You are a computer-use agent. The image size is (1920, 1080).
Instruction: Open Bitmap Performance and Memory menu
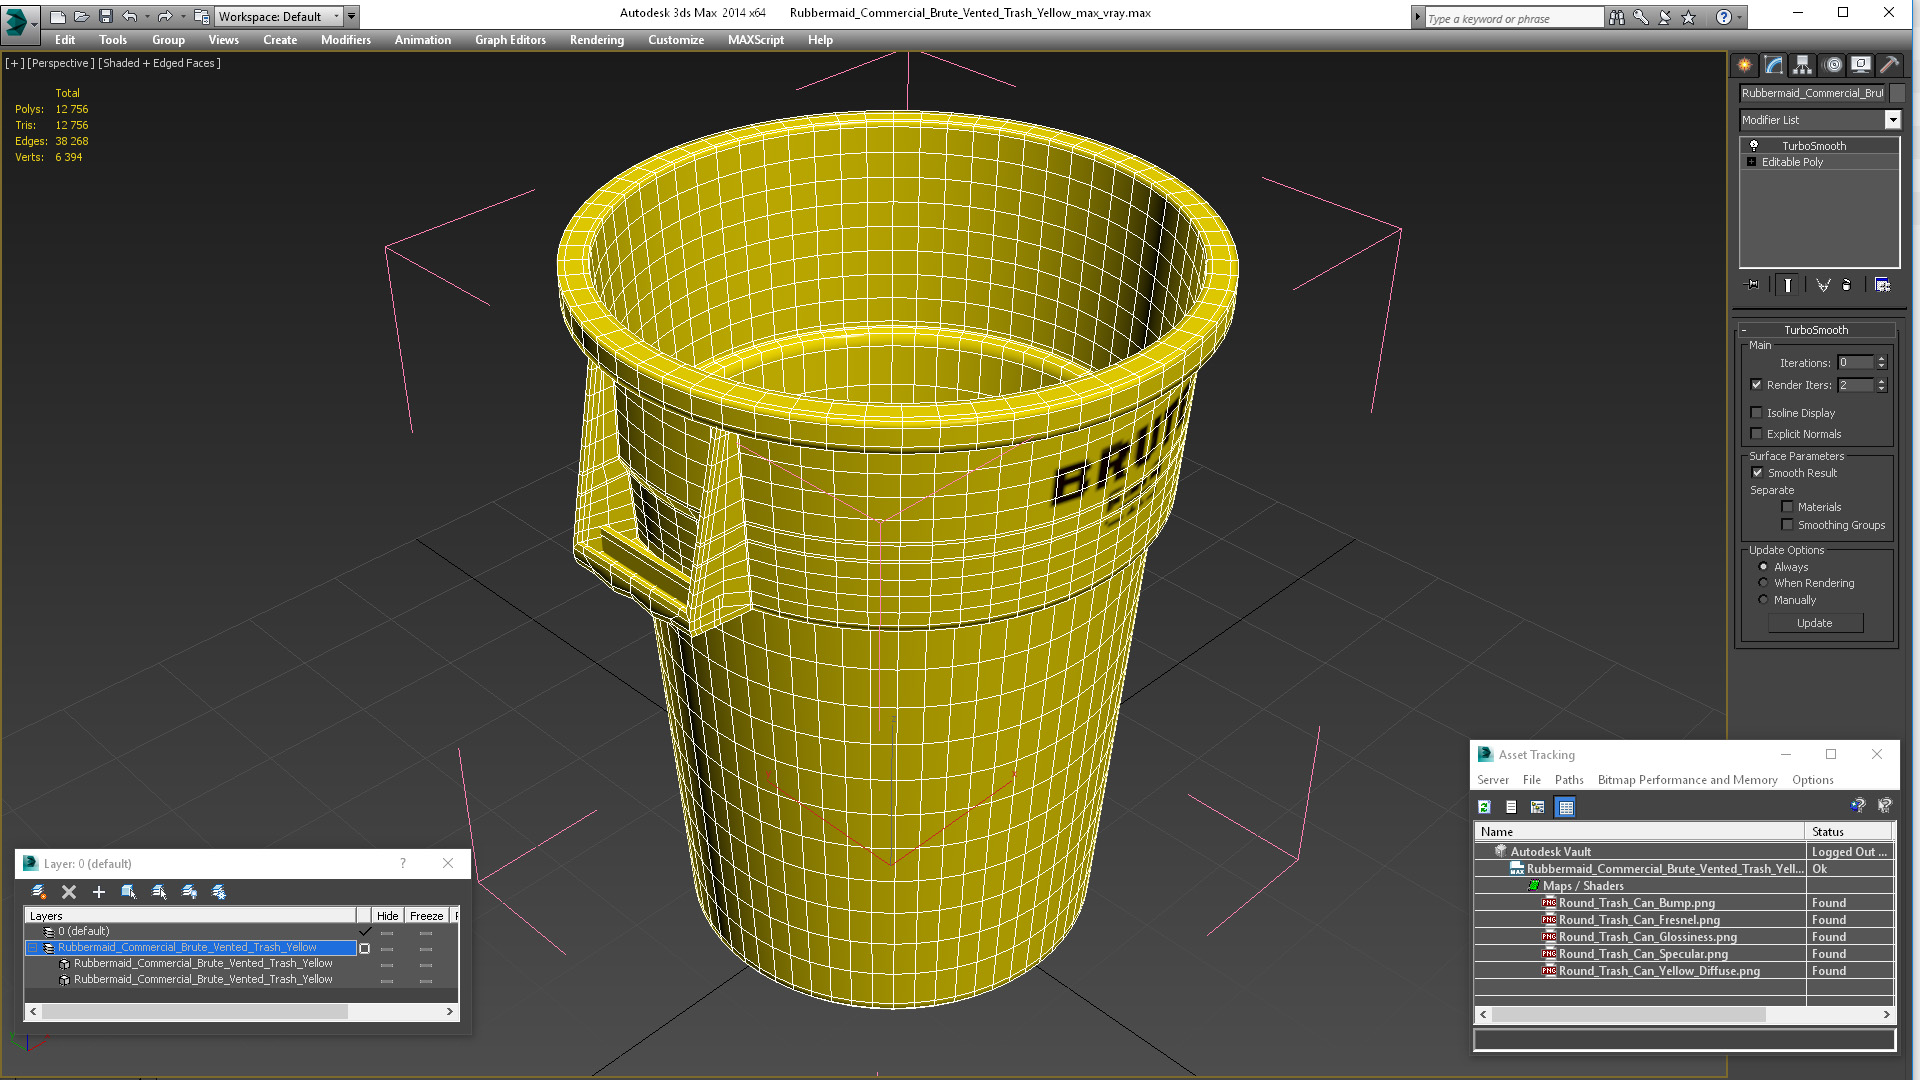tap(1687, 780)
